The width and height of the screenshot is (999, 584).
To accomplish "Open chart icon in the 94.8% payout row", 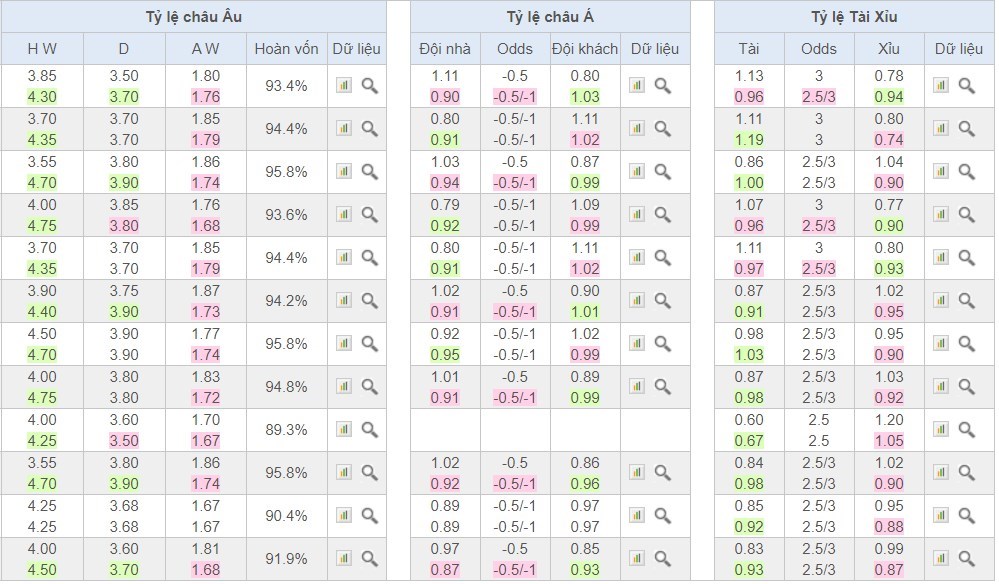I will tap(344, 387).
